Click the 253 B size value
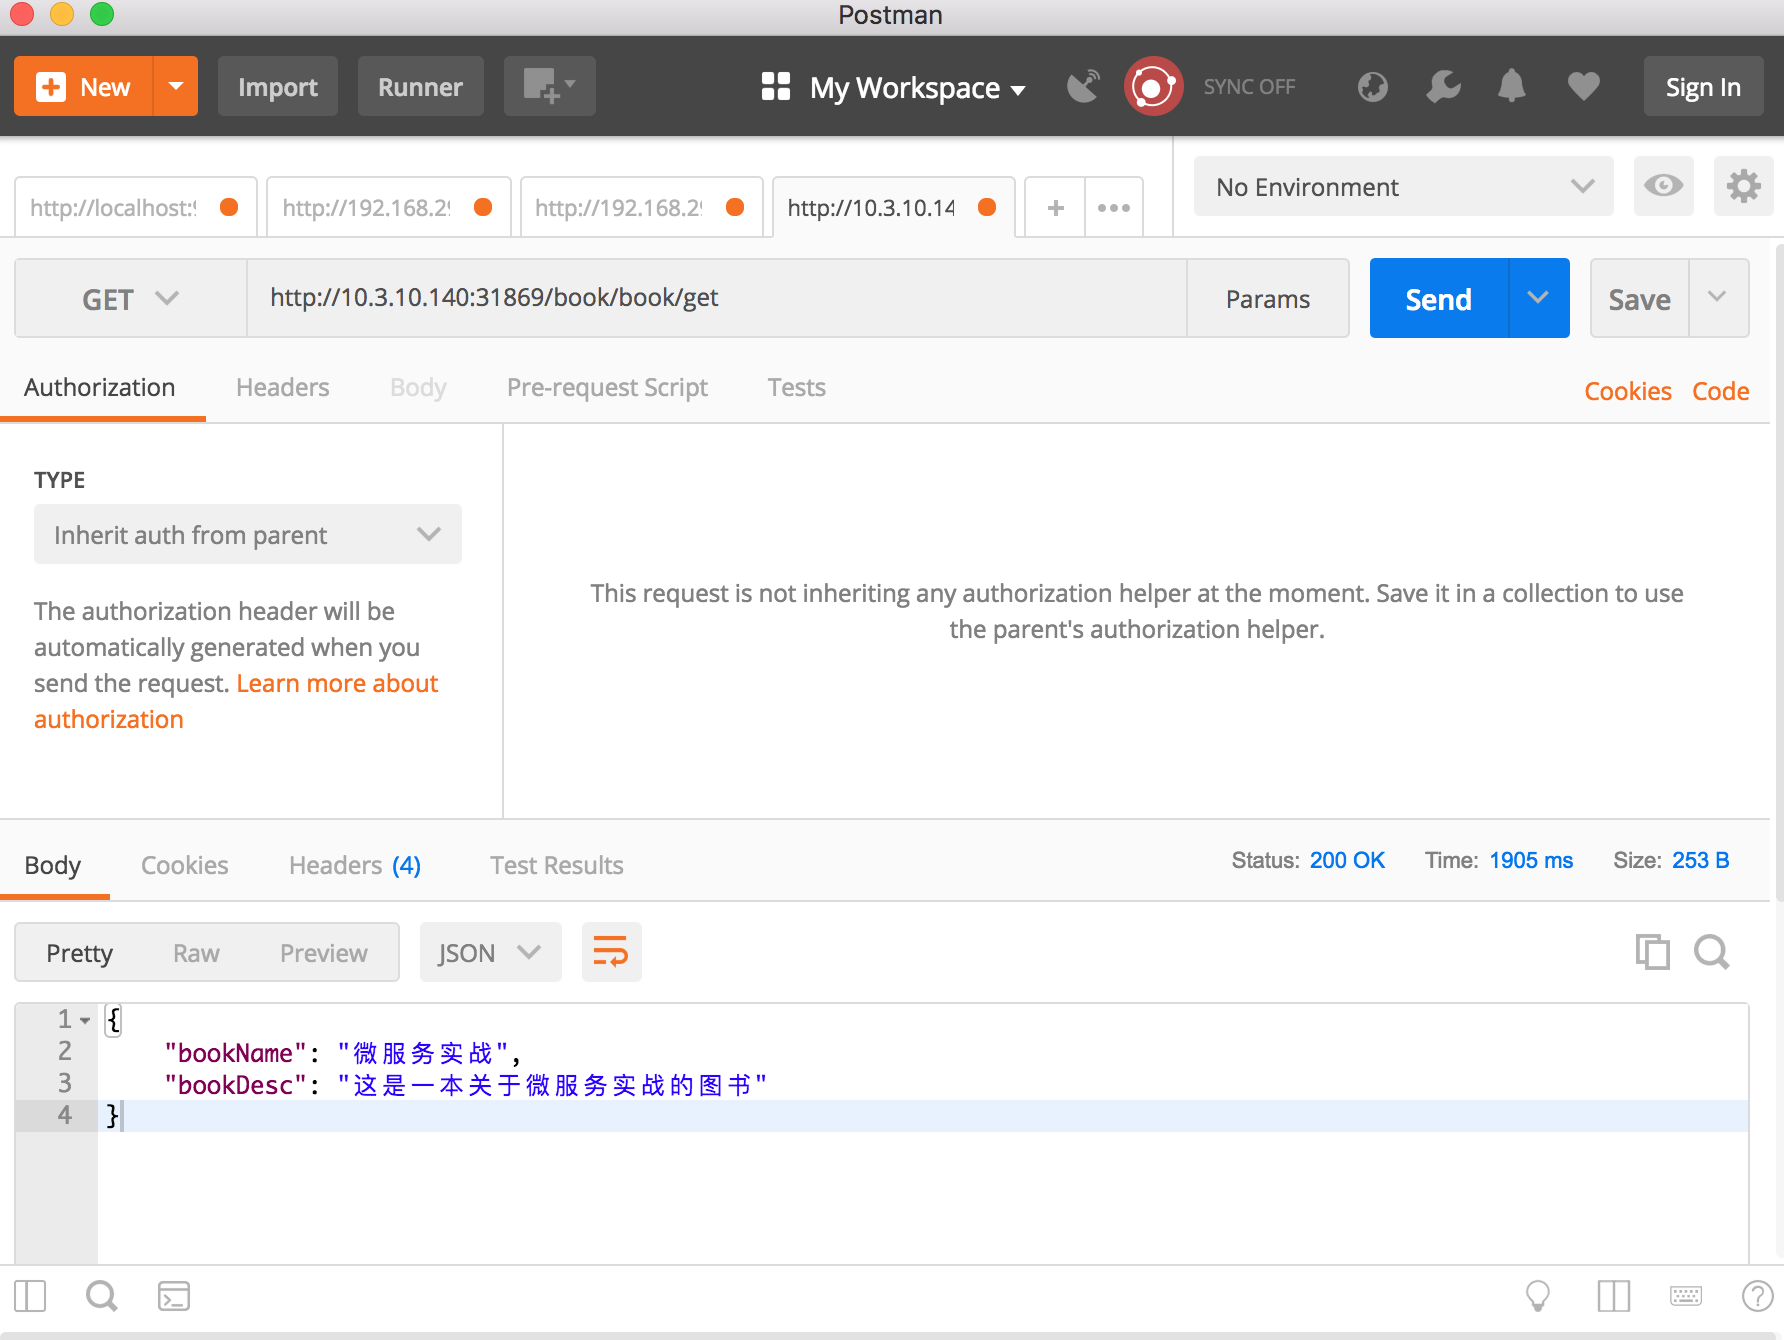Screen dimensions: 1784x1340 1700,860
